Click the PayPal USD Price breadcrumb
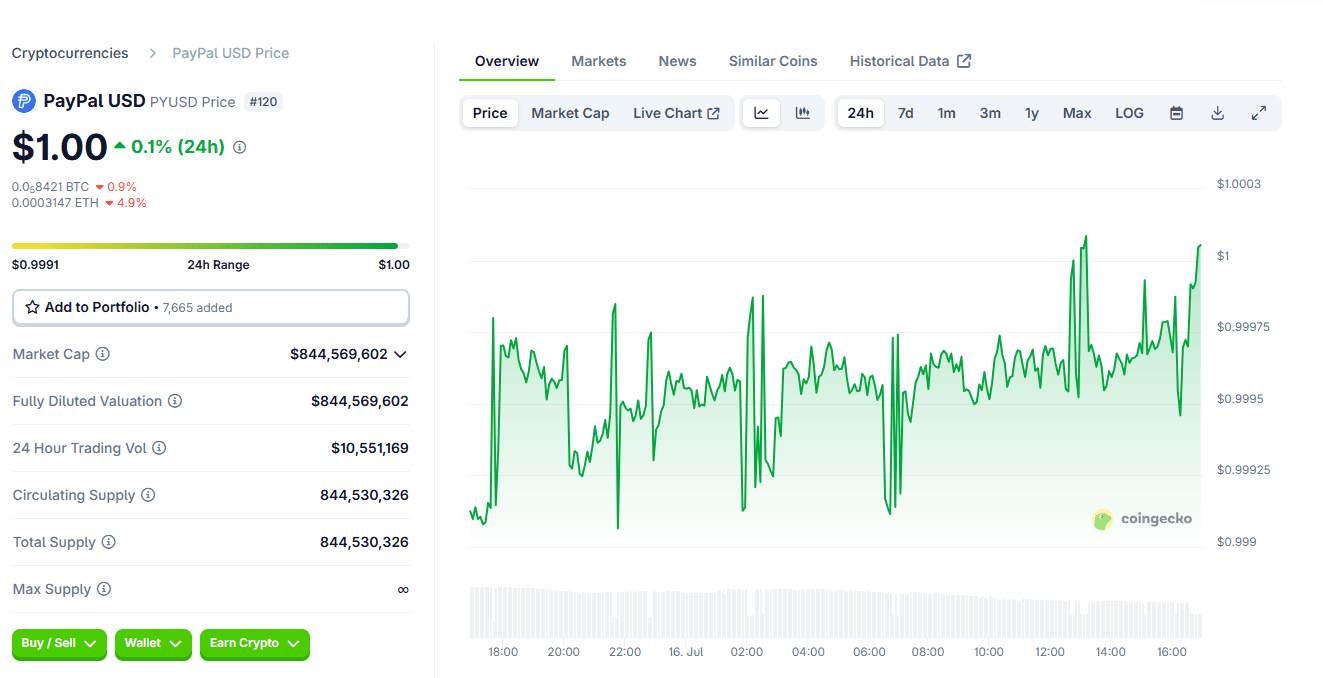This screenshot has height=678, width=1323. click(x=231, y=53)
